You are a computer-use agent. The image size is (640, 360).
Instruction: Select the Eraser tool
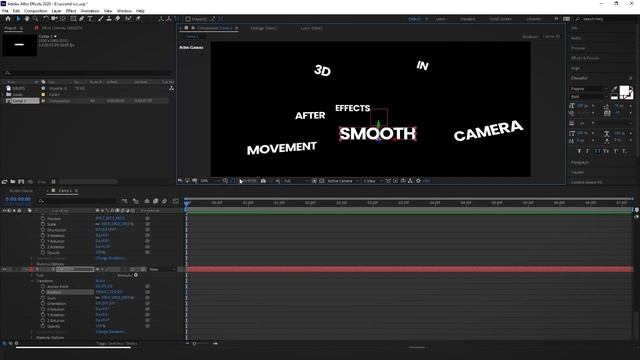118,19
